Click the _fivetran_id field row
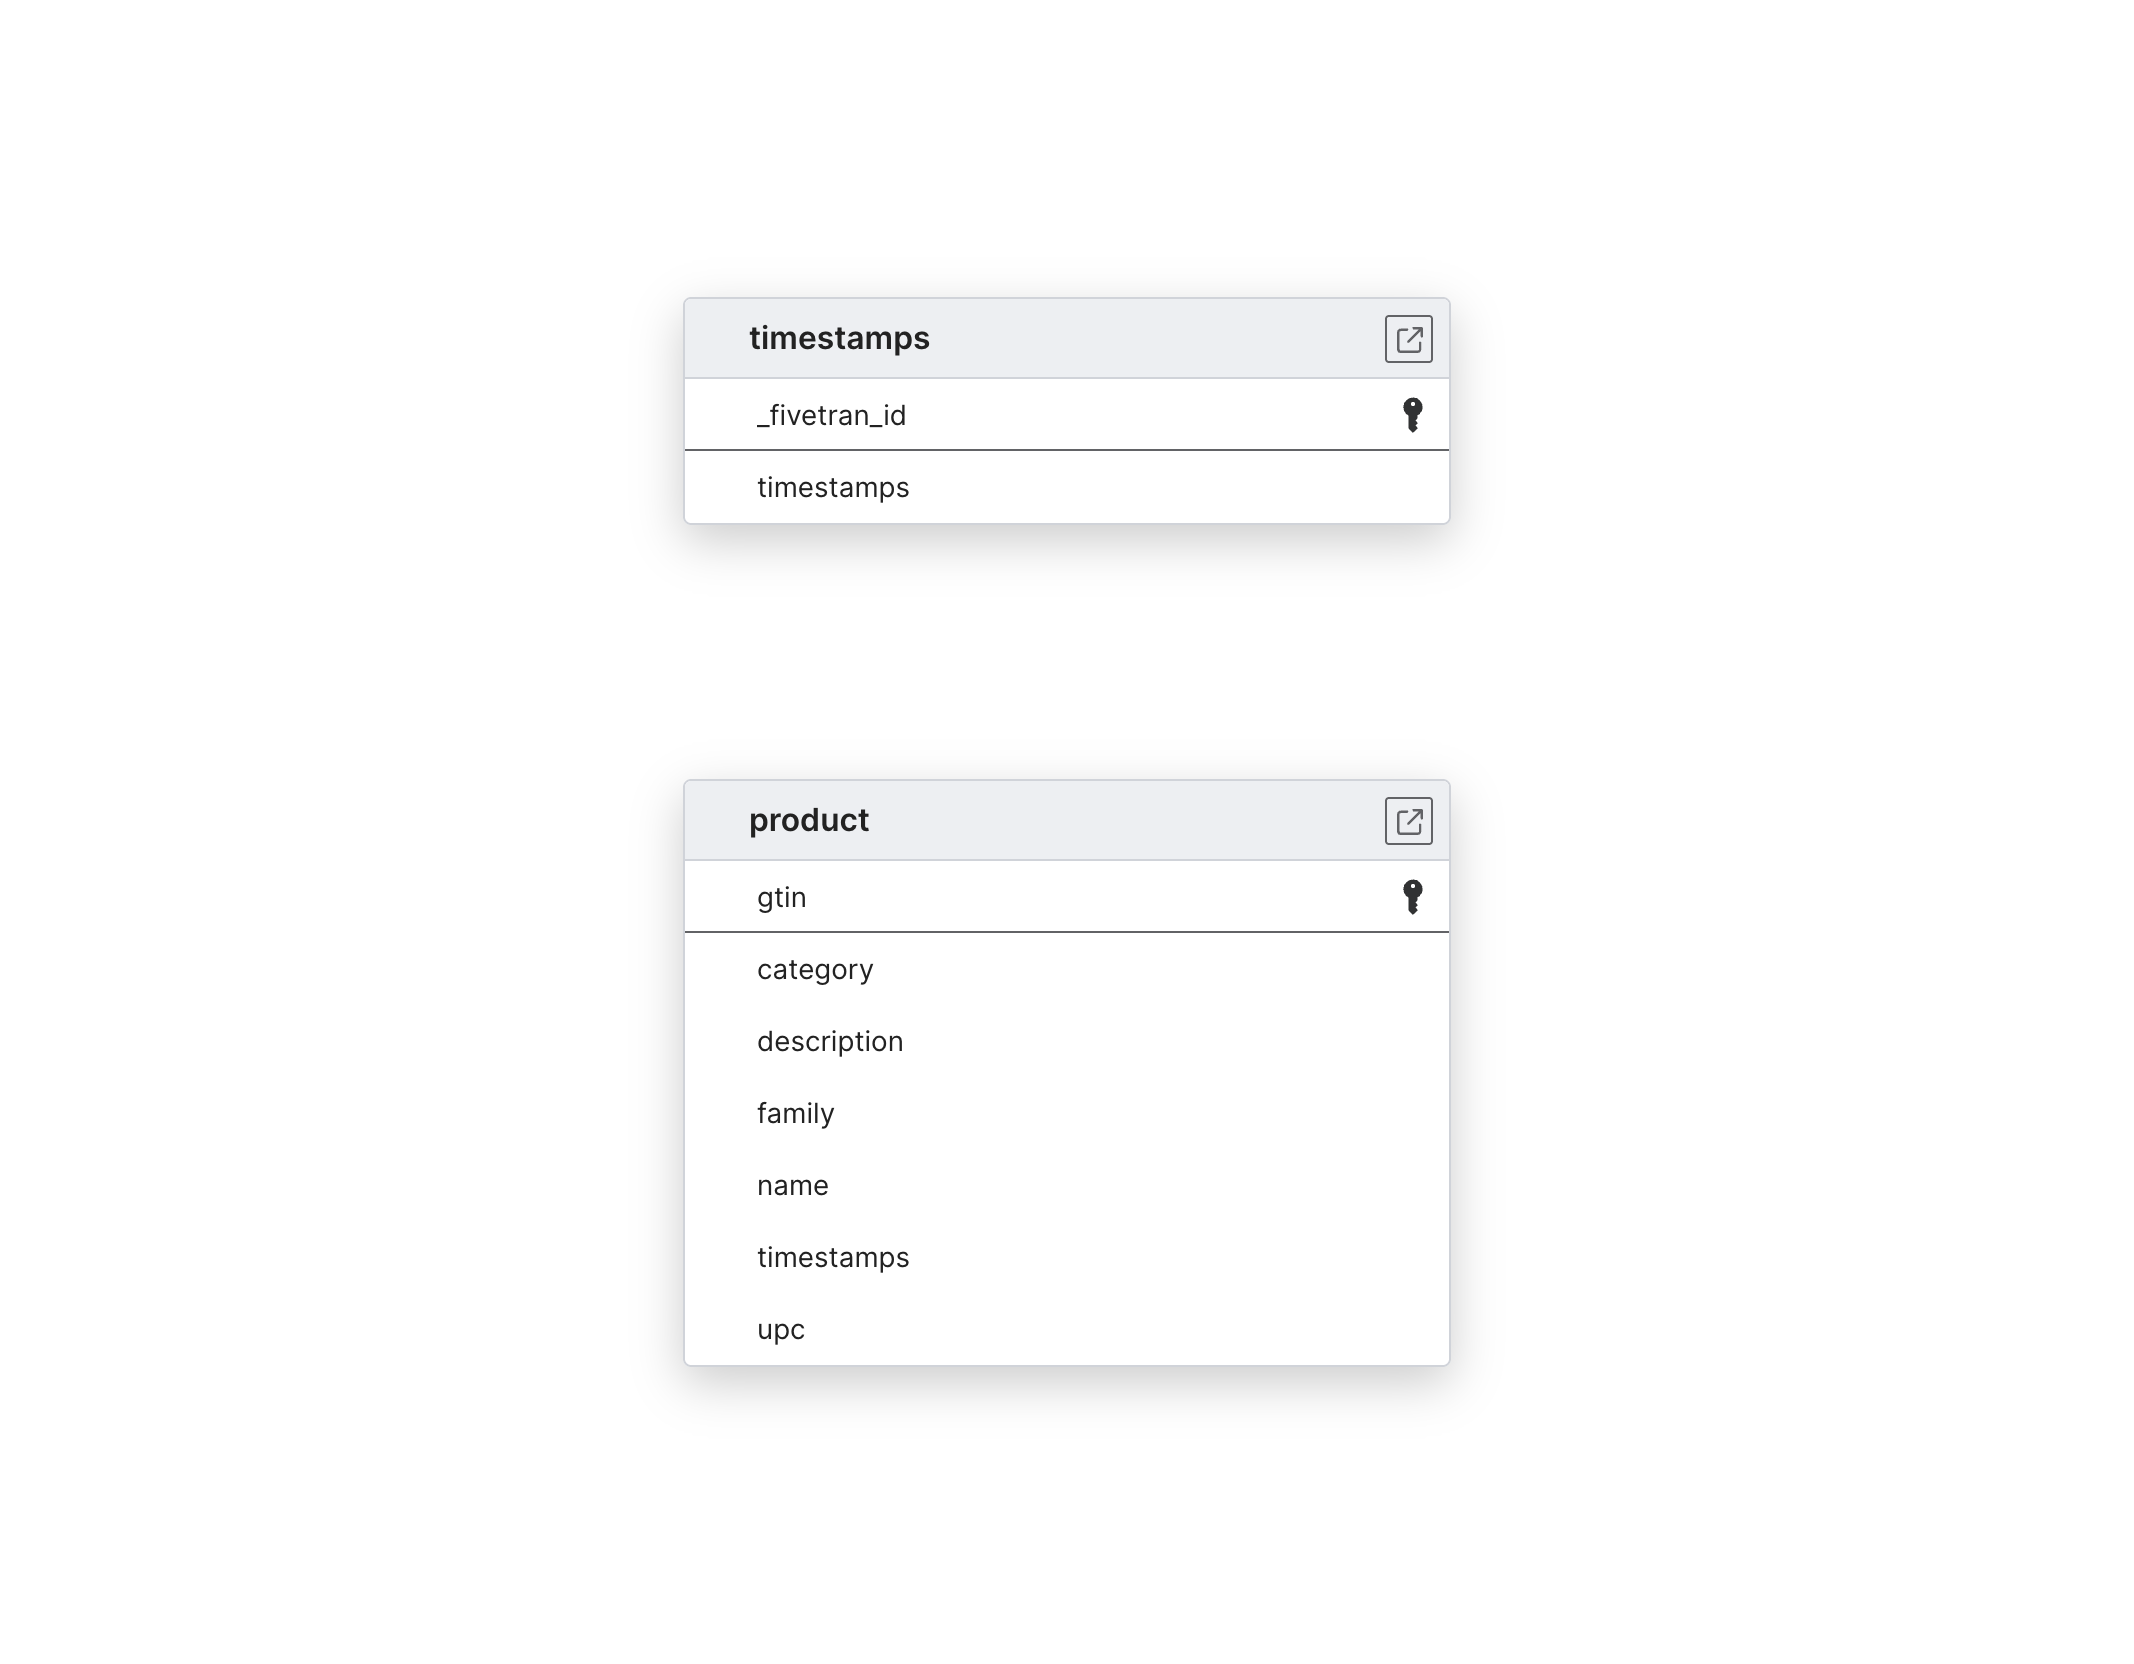This screenshot has height=1664, width=2134. point(1067,414)
